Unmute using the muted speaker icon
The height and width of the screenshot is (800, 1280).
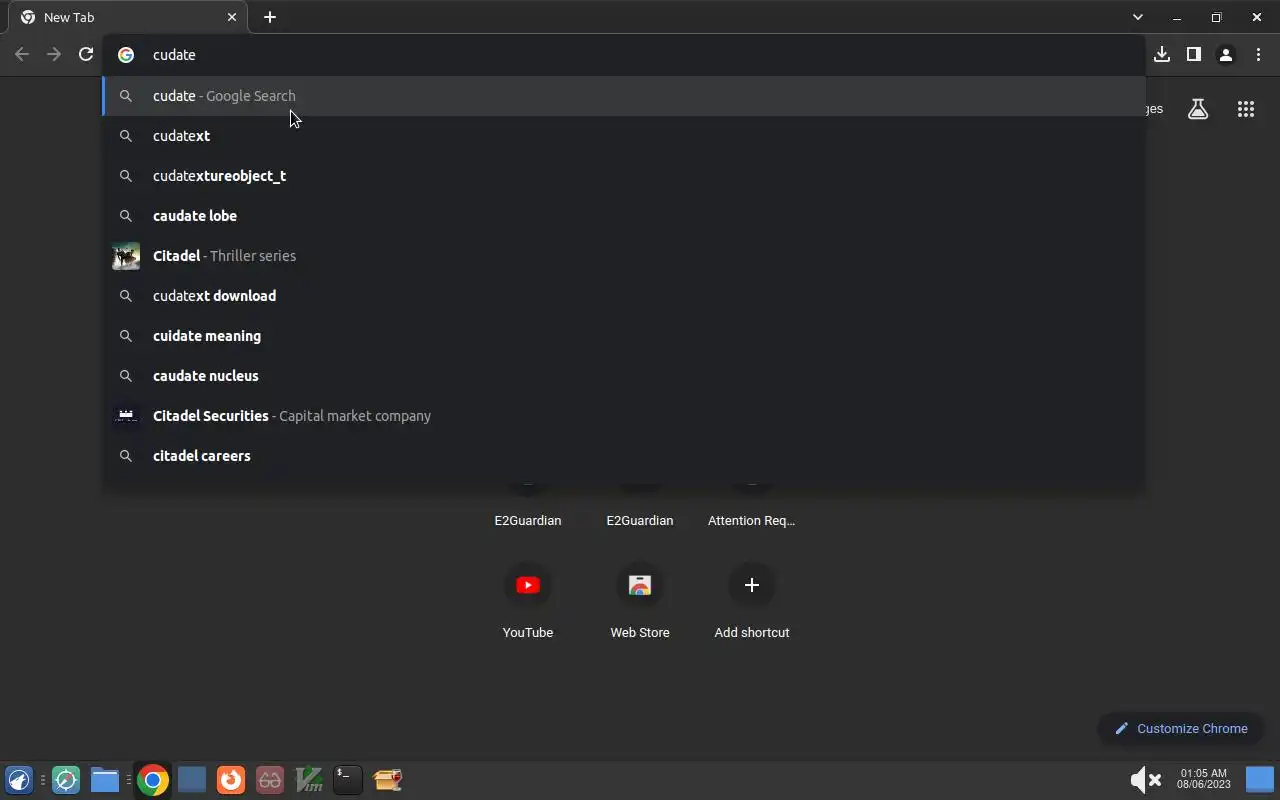pos(1145,780)
